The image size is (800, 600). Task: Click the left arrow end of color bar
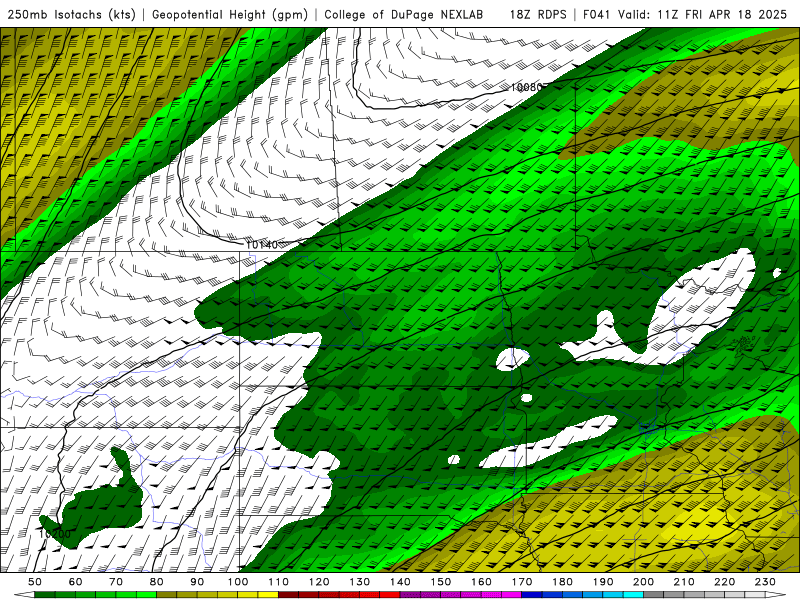pos(24,595)
